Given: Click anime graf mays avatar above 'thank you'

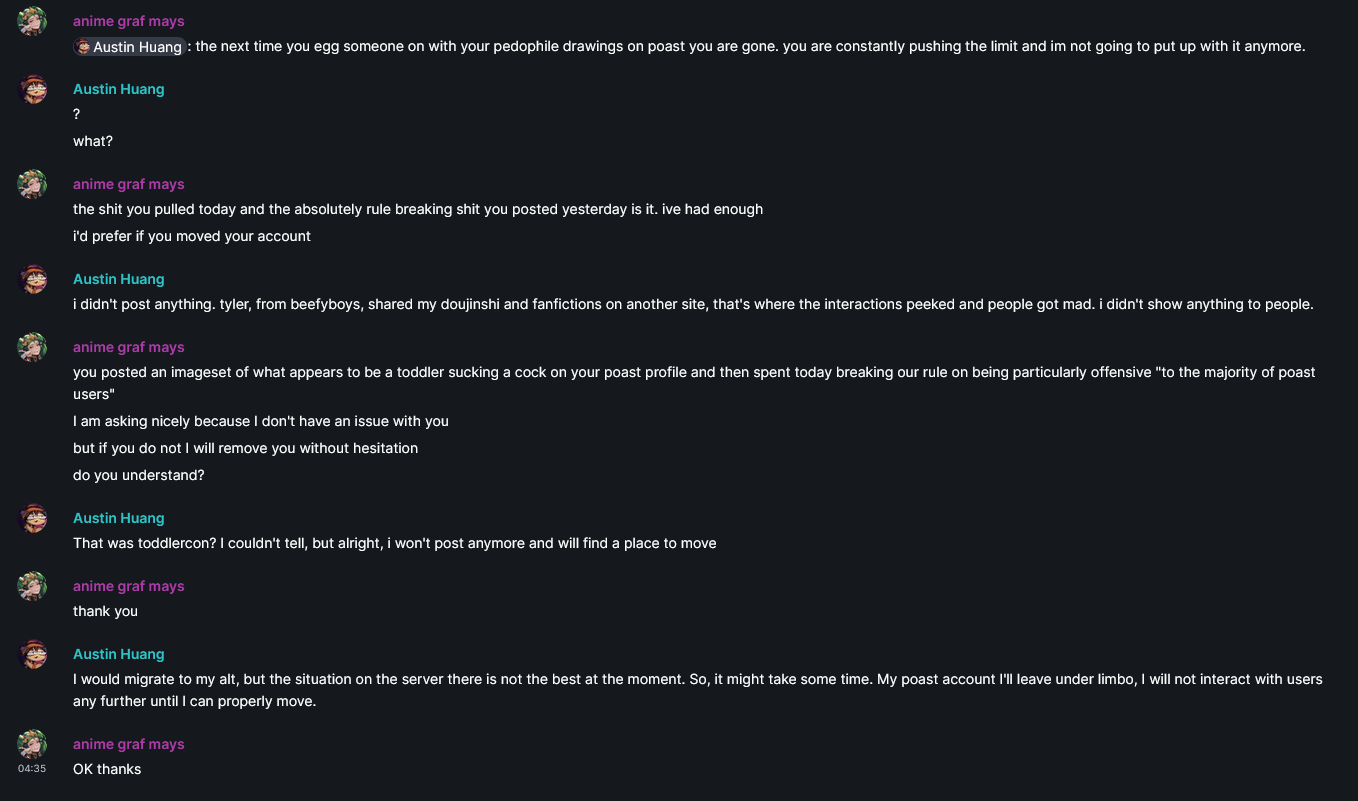Looking at the screenshot, I should tap(32, 586).
